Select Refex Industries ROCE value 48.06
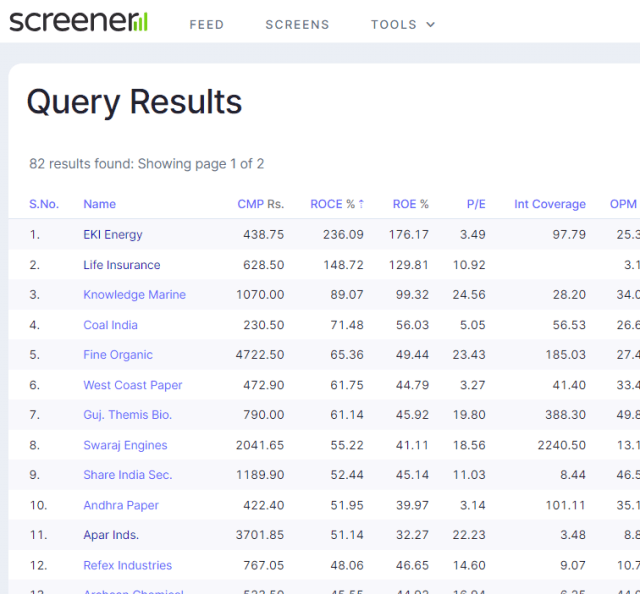This screenshot has height=594, width=640. pos(347,565)
